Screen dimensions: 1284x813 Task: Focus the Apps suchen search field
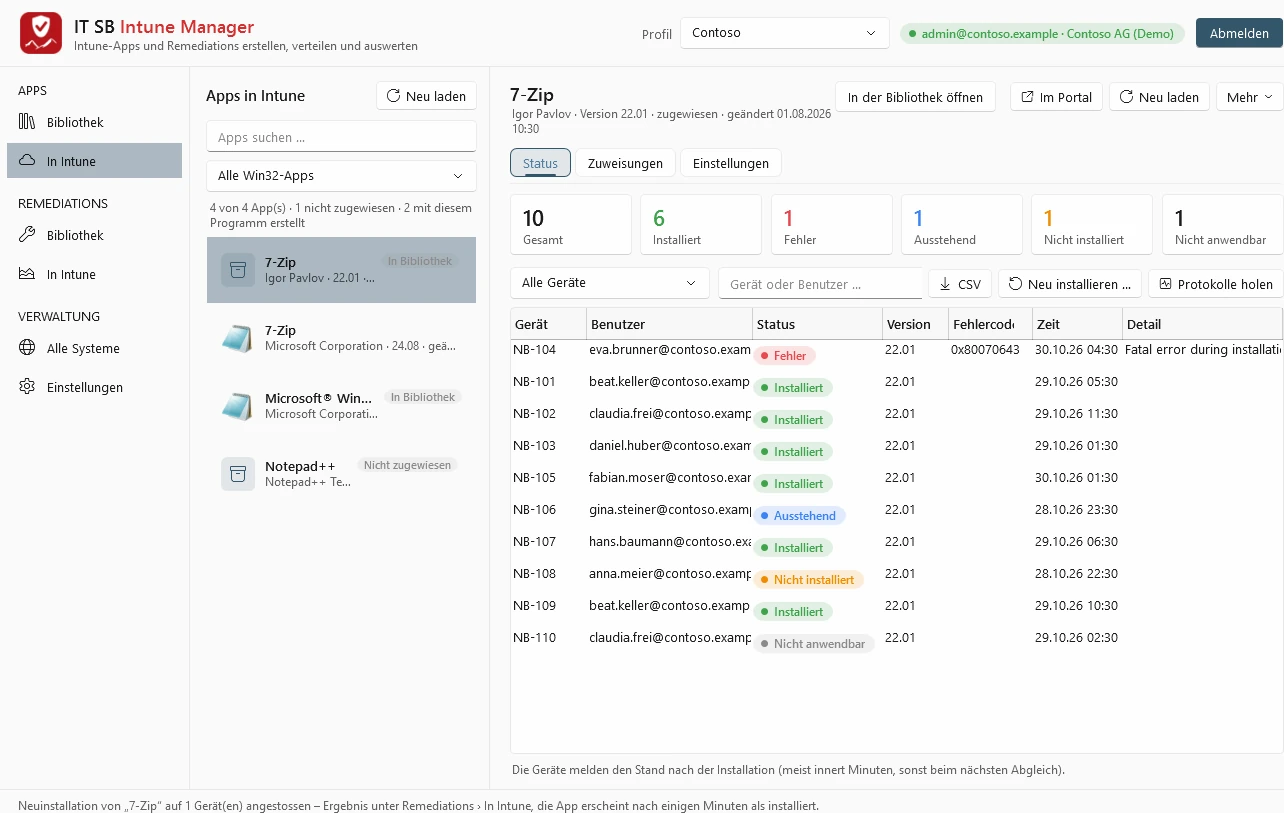[341, 137]
